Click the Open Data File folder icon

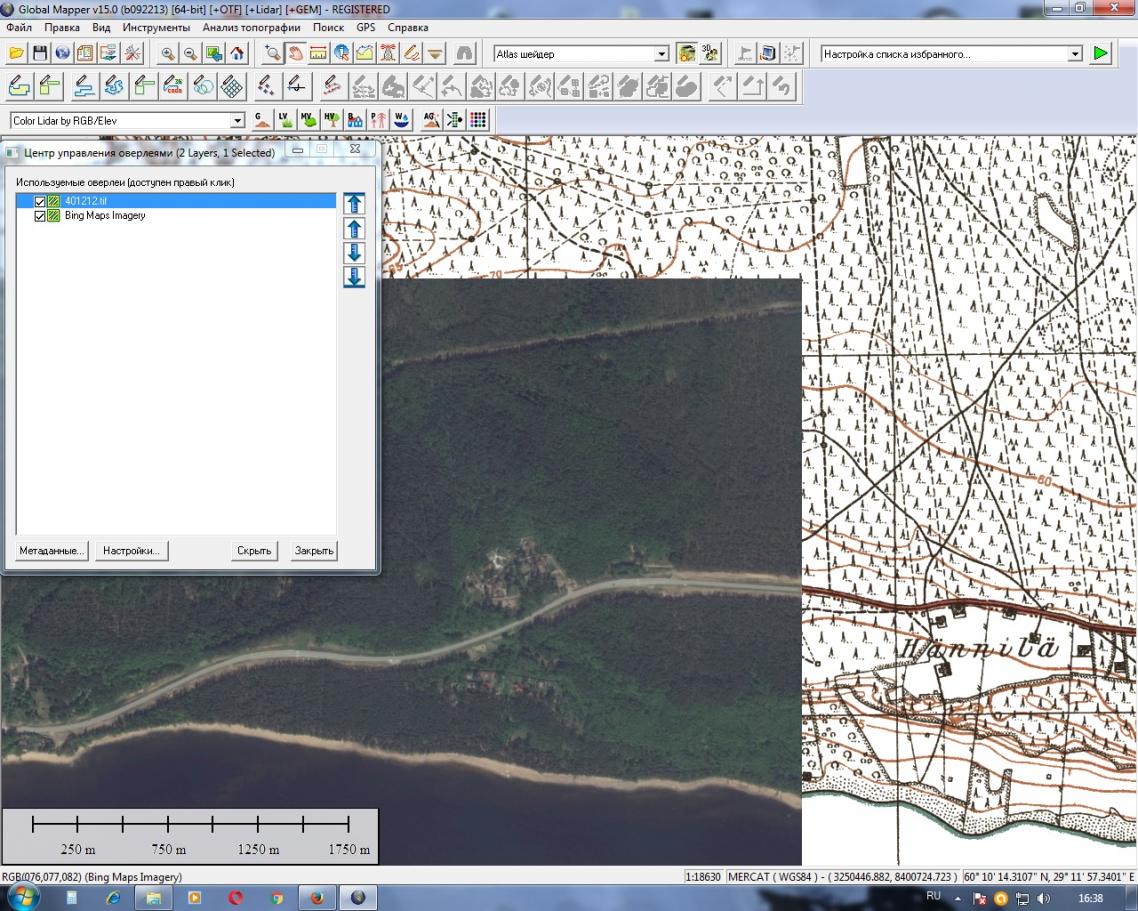click(17, 54)
